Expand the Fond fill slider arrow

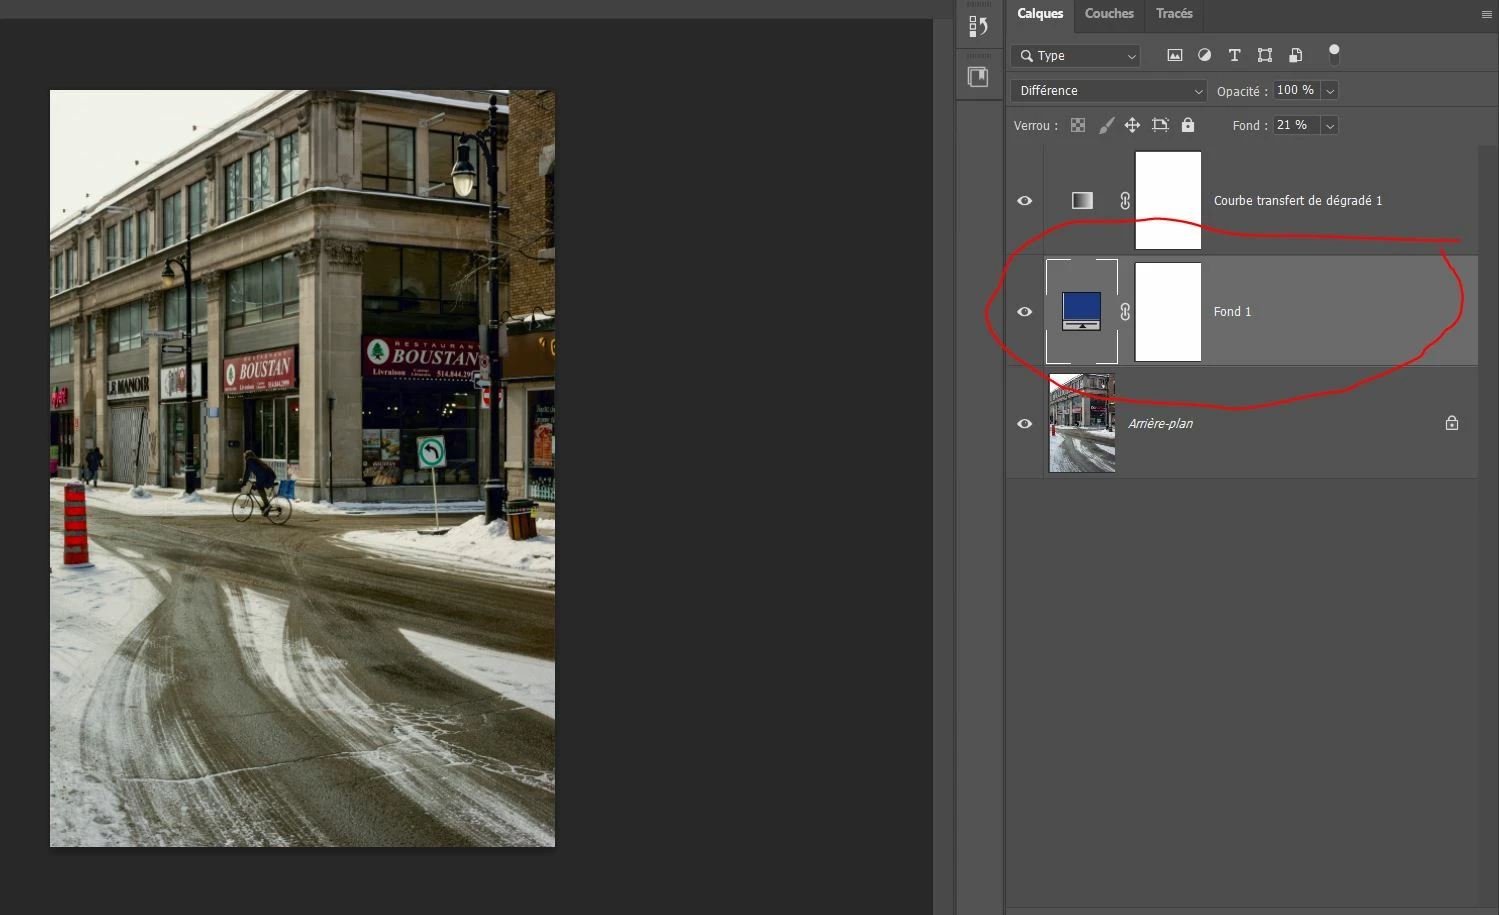tap(1330, 126)
